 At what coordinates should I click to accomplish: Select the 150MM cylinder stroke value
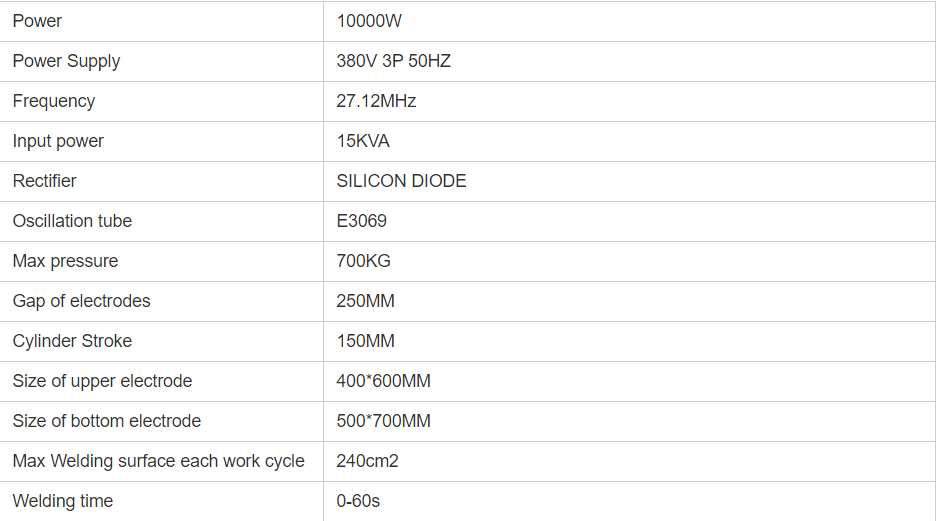(365, 341)
